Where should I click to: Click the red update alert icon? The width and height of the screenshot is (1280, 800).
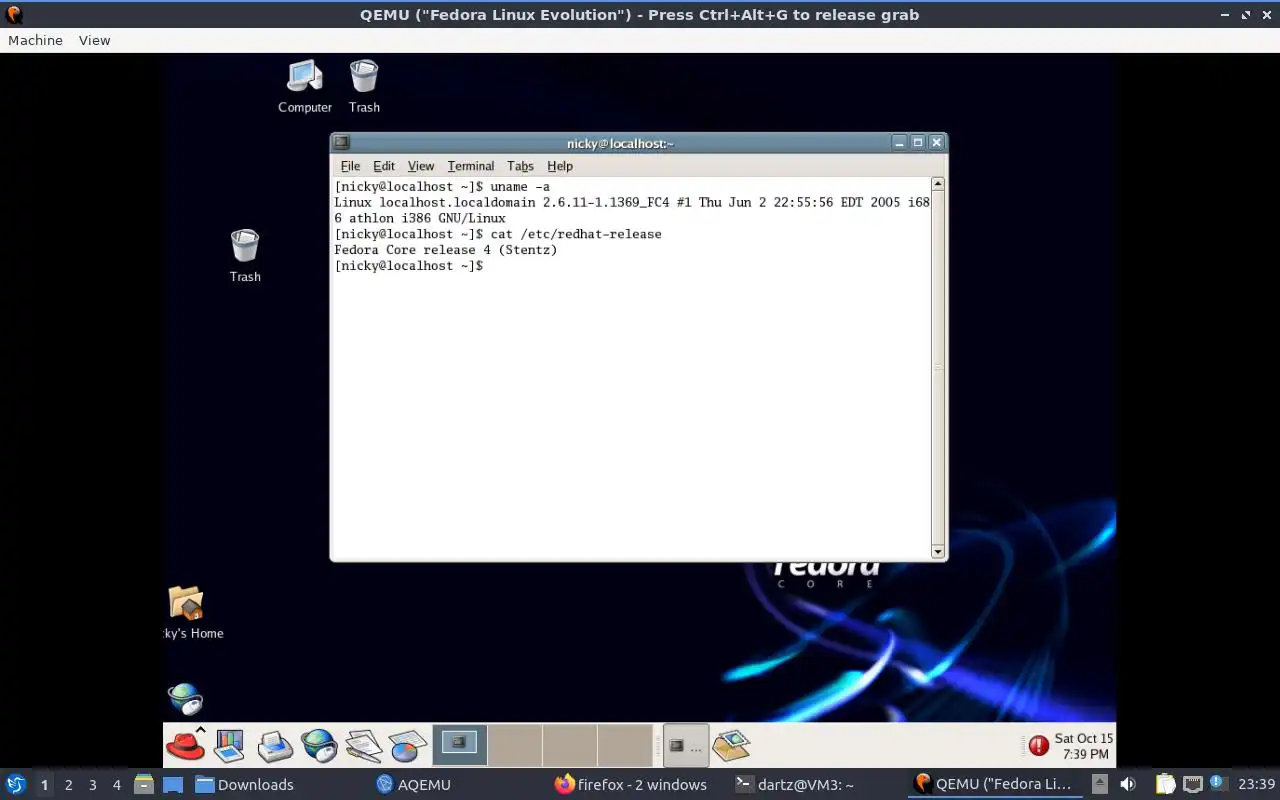pos(1038,746)
